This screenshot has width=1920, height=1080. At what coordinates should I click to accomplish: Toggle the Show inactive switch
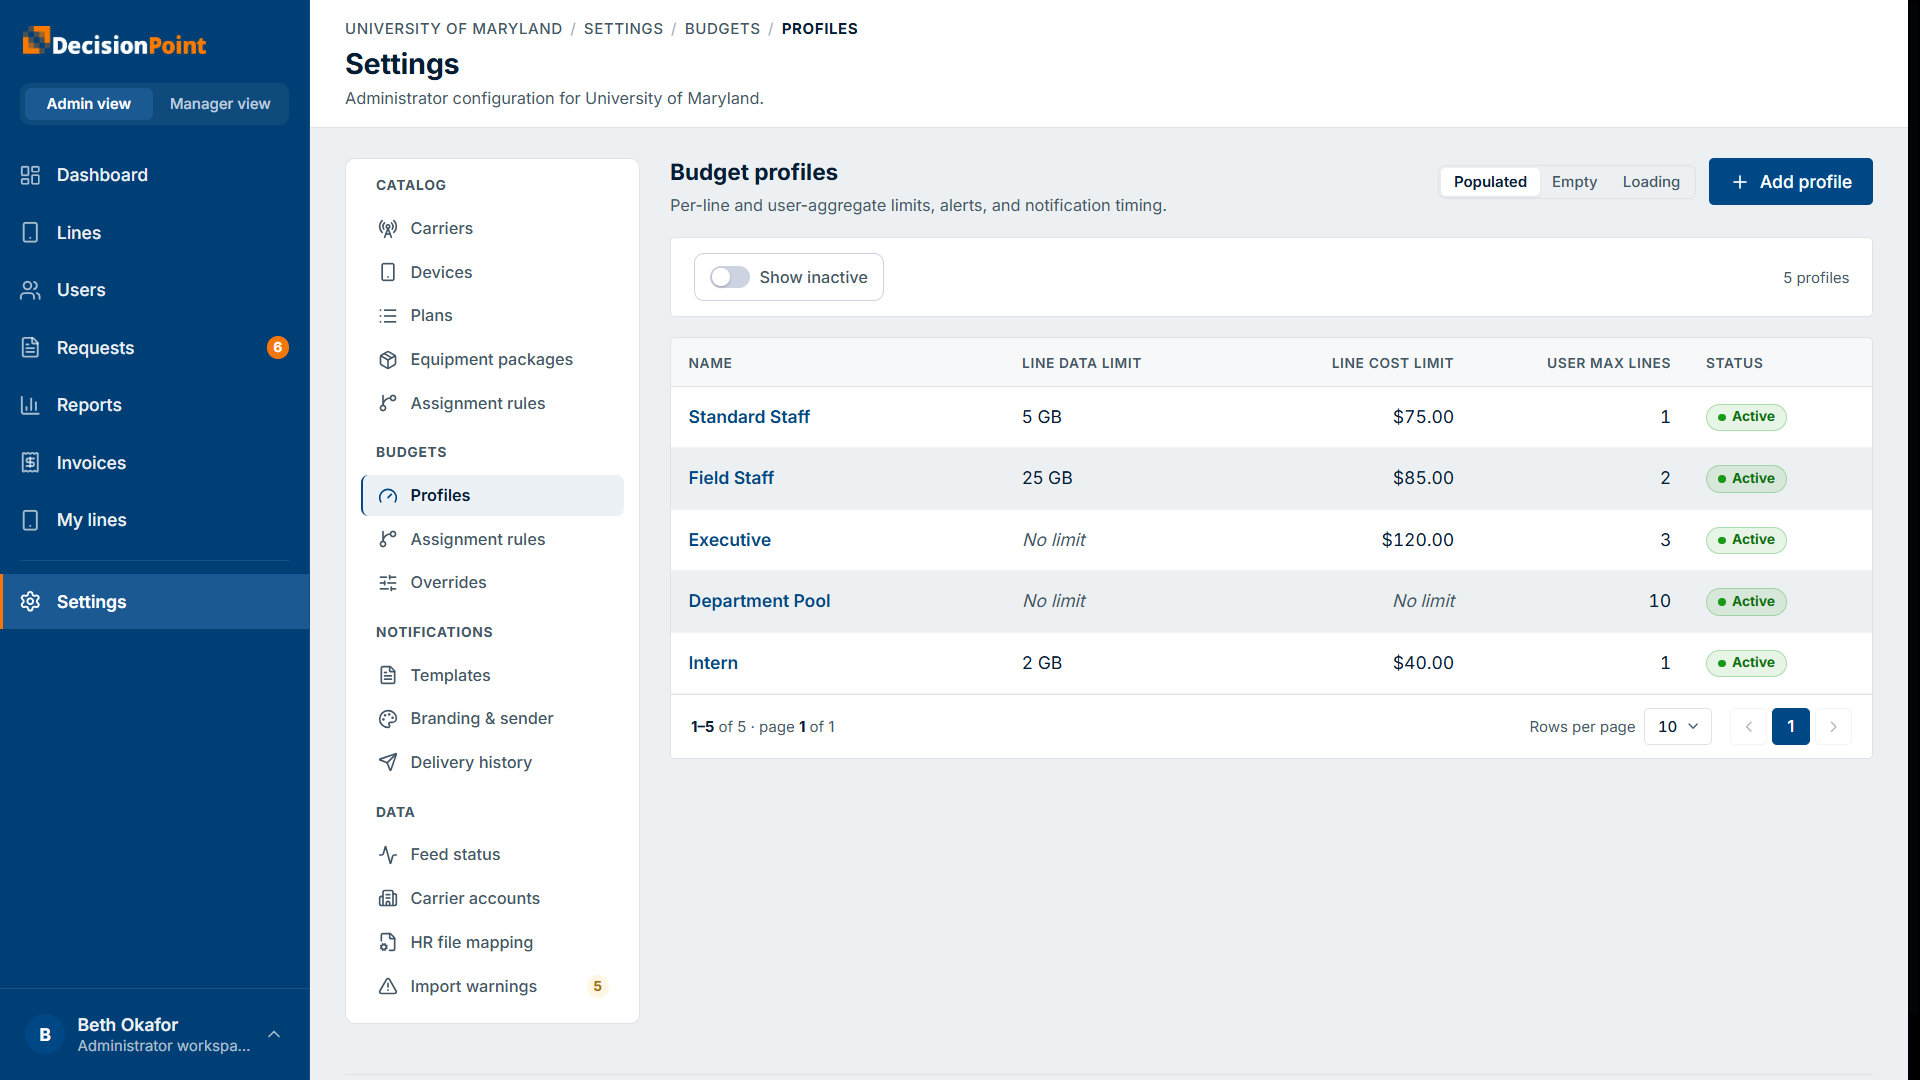pyautogui.click(x=729, y=277)
